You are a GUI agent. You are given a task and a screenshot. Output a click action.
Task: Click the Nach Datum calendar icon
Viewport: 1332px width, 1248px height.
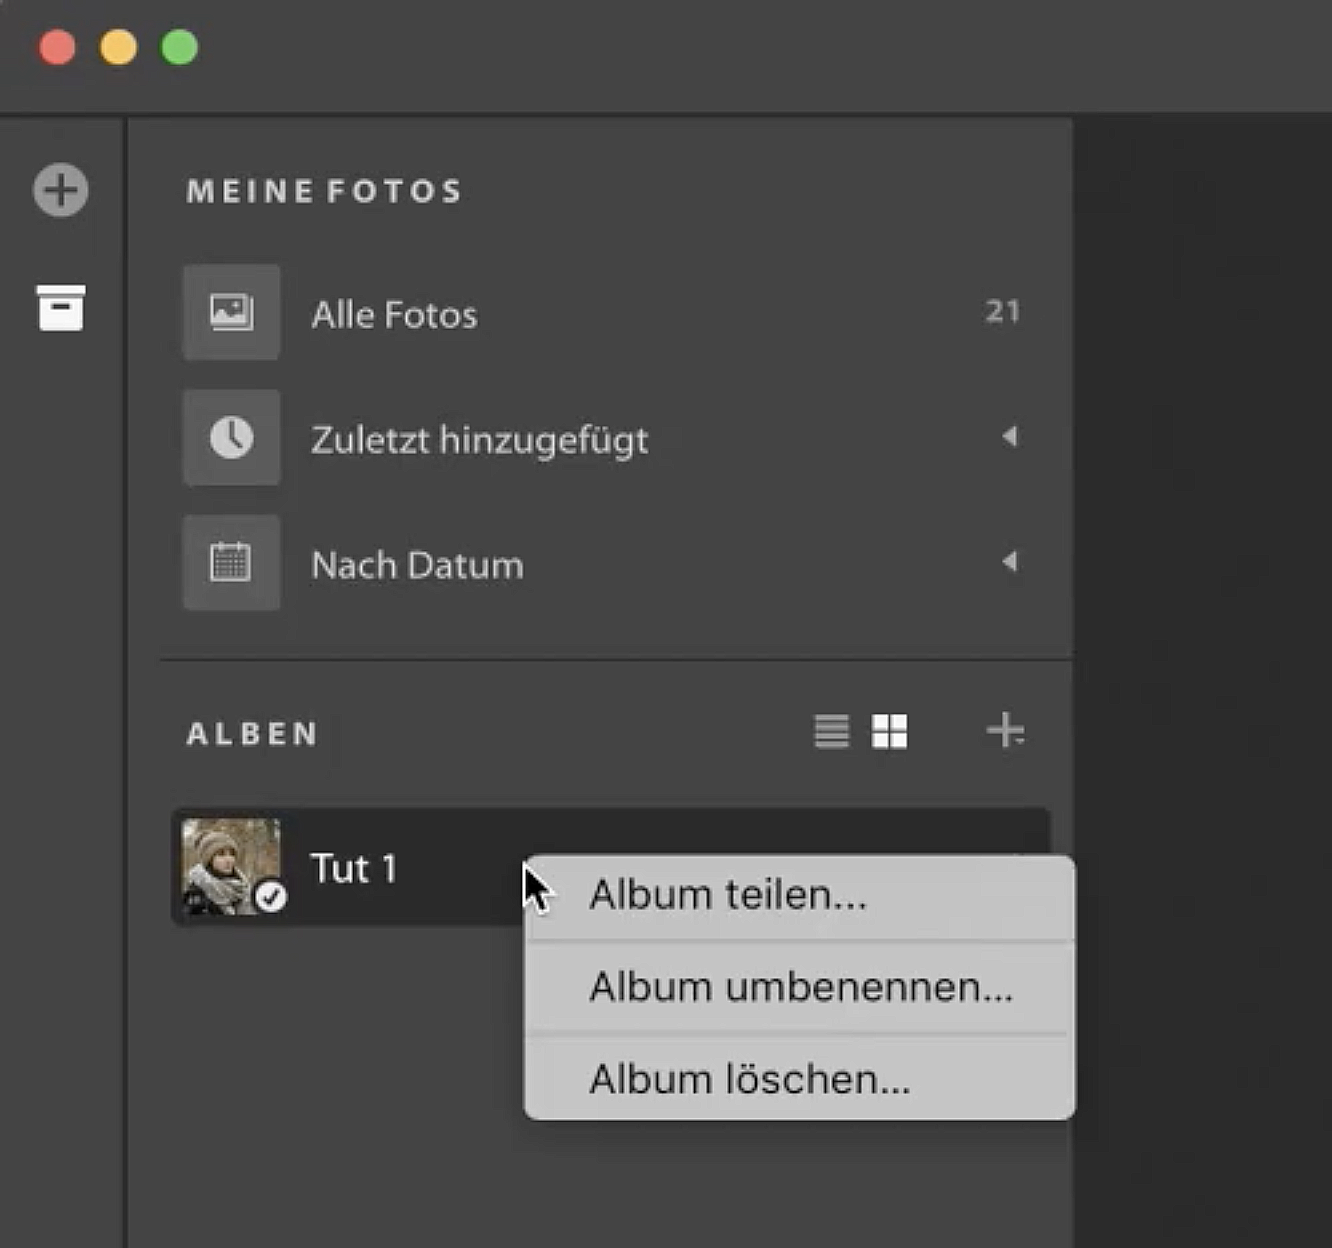[x=231, y=562]
